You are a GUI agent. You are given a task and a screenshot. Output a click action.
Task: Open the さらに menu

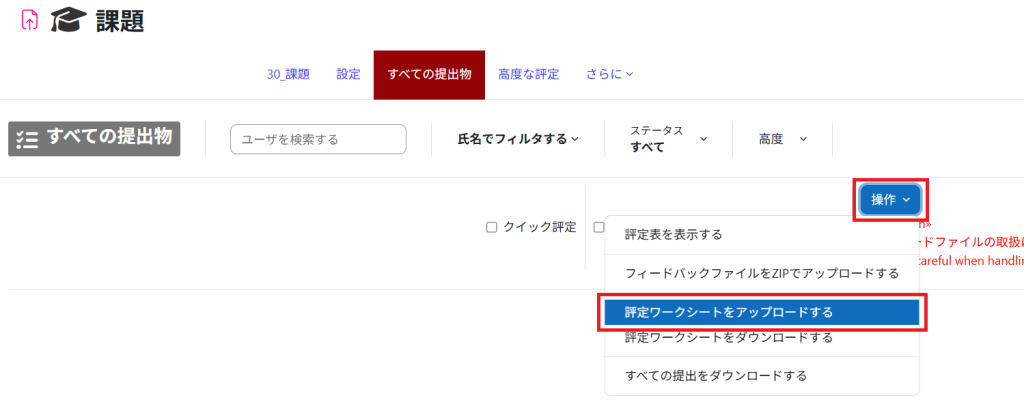pos(610,75)
